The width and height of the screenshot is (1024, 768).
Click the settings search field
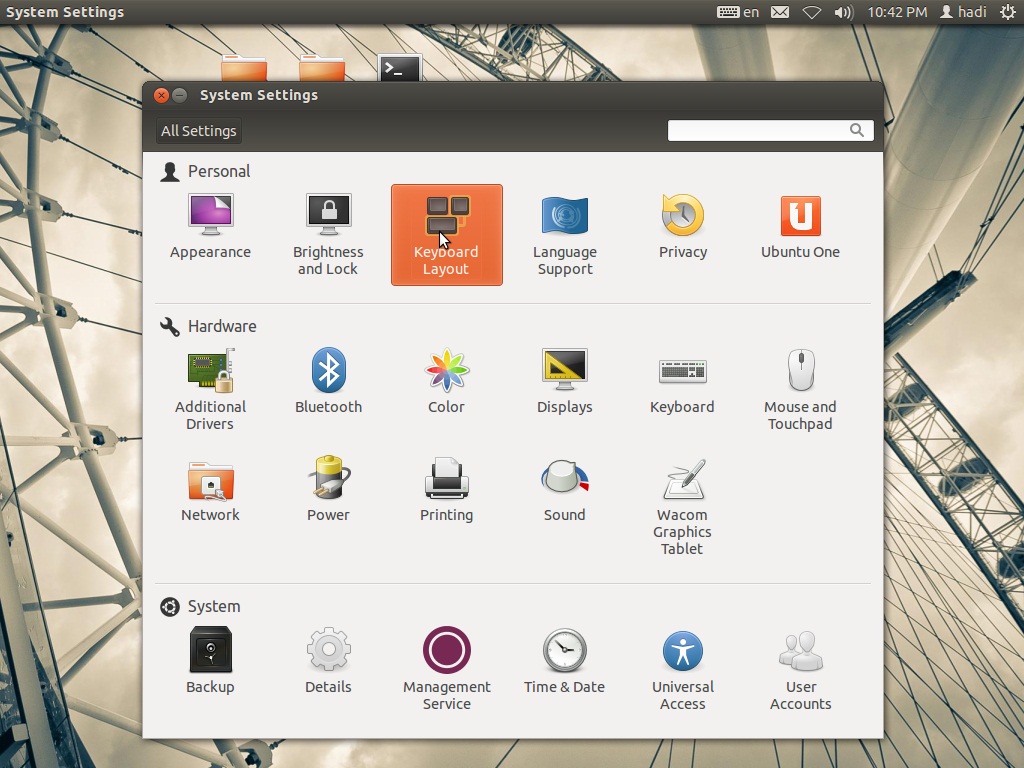click(758, 131)
